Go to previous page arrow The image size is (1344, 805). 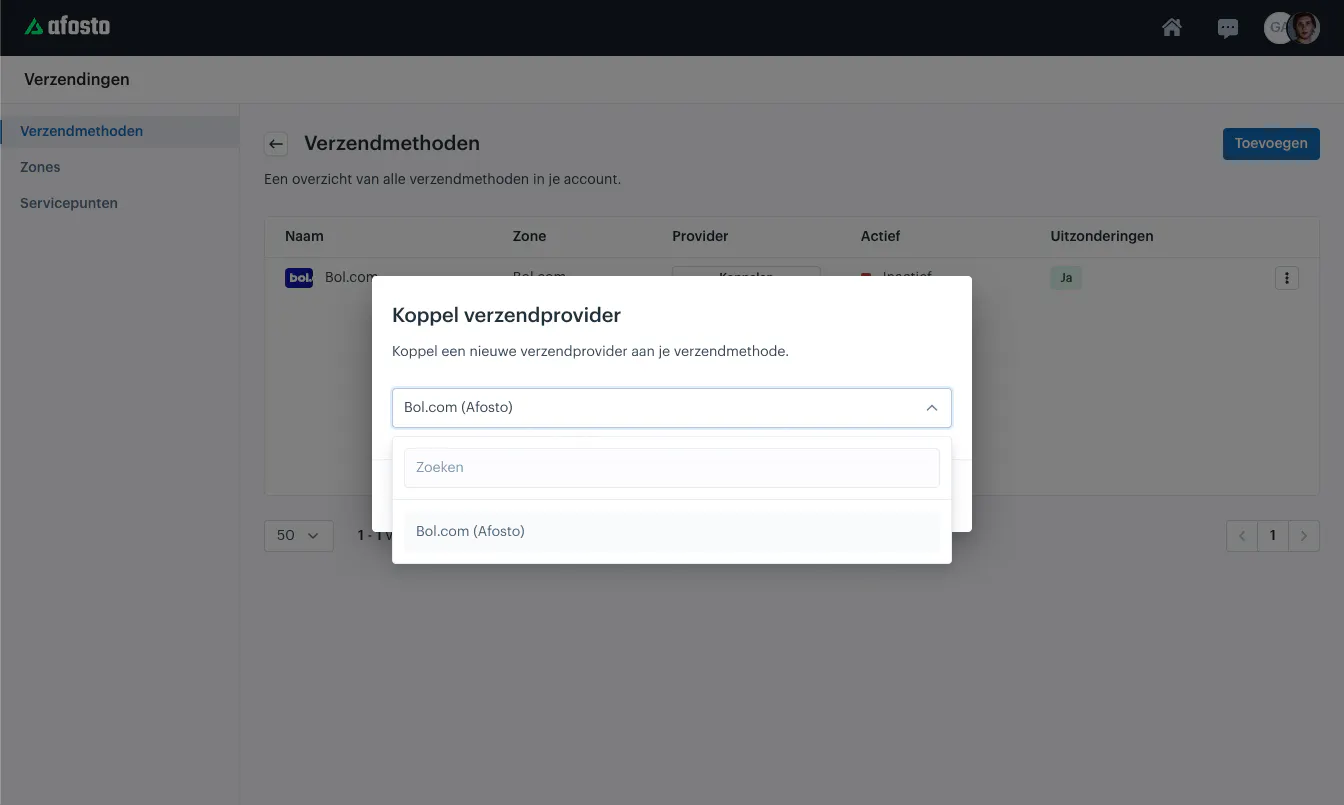tap(1242, 536)
